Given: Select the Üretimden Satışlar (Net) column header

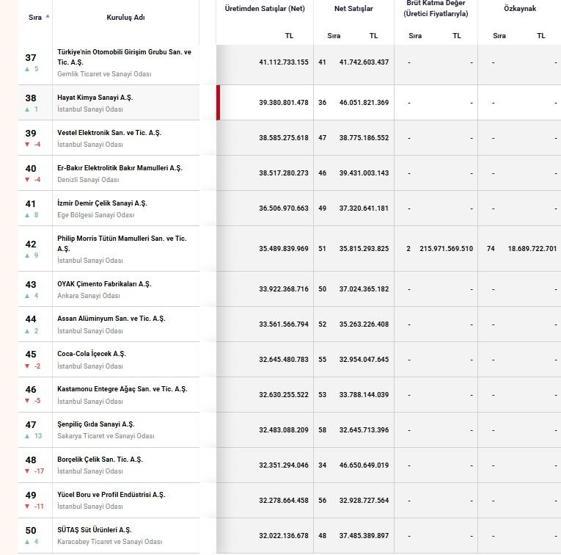Looking at the screenshot, I should tap(265, 9).
